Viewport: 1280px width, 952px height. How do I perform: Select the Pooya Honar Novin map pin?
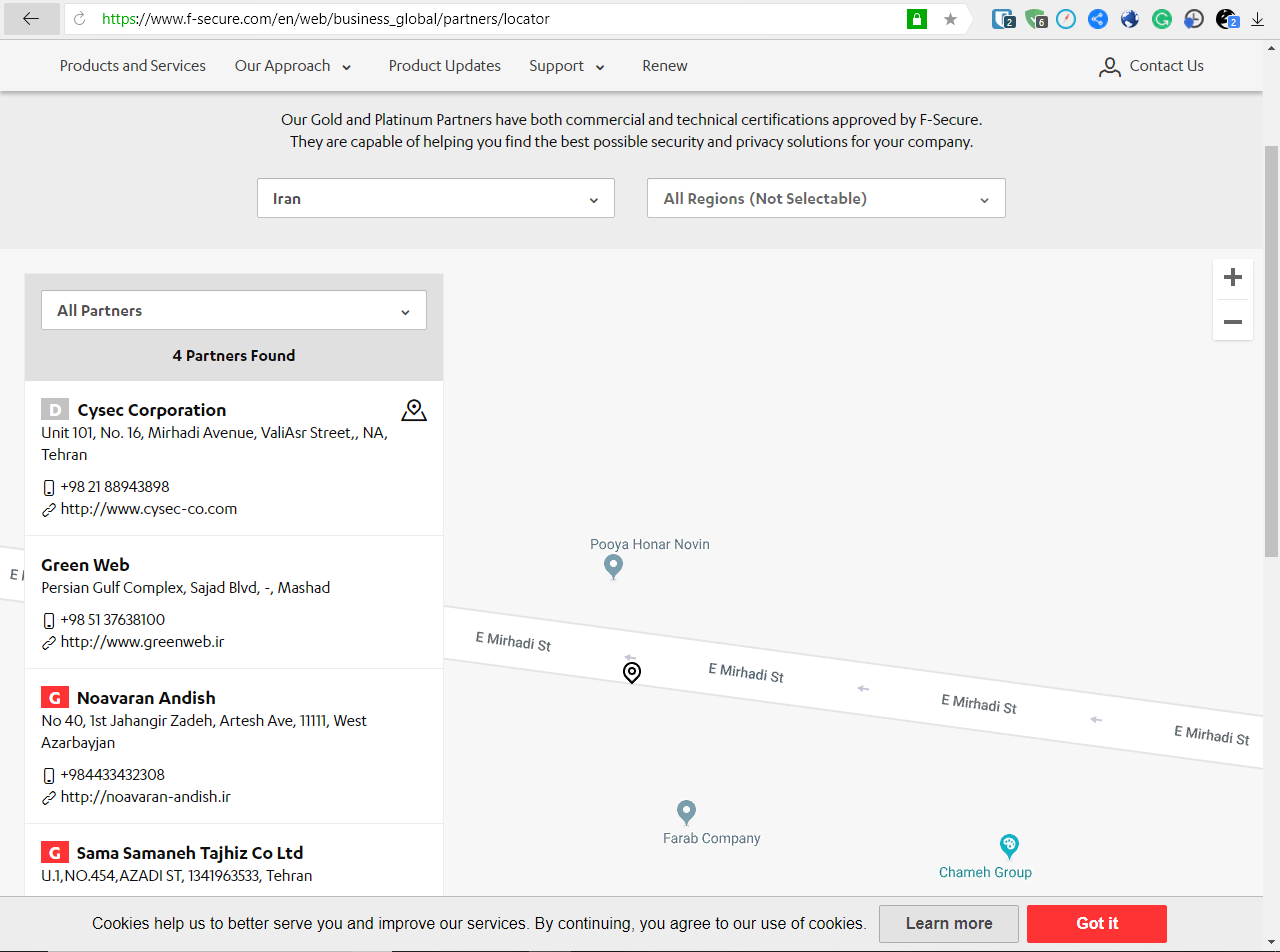point(614,567)
